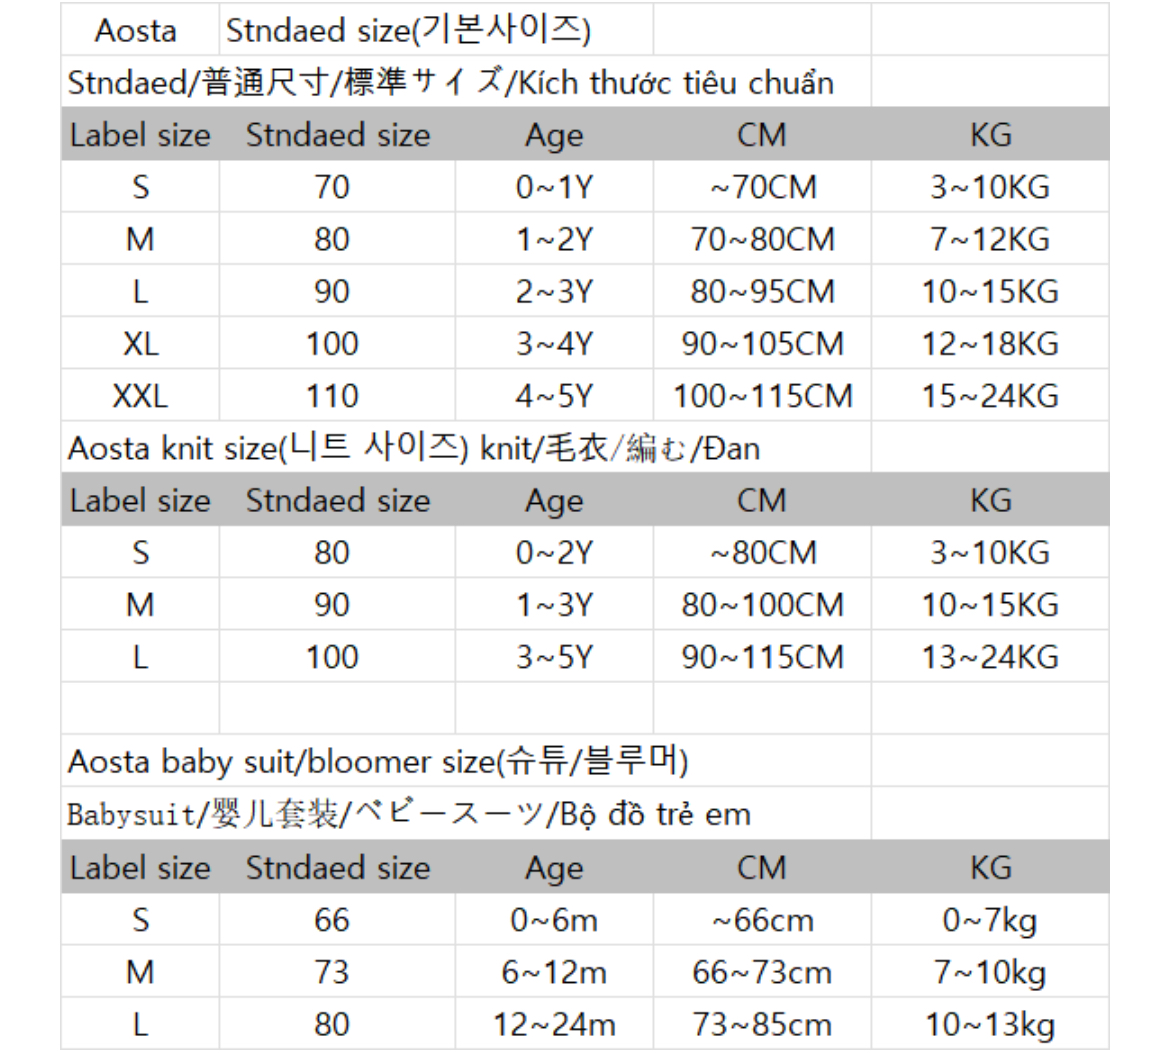
Task: Select the 'Aosta baby suit/bloomer size' heading
Action: pyautogui.click(x=377, y=762)
